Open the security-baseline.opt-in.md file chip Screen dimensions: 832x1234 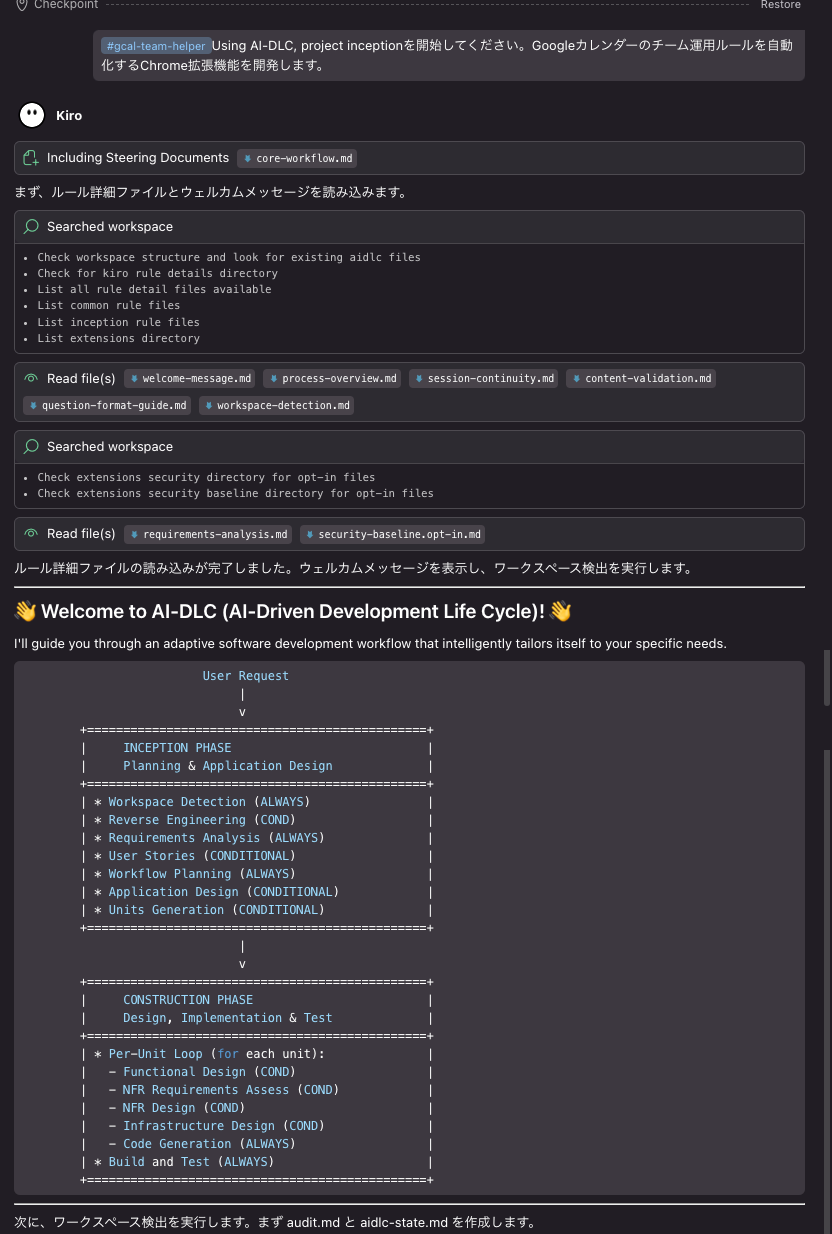393,534
